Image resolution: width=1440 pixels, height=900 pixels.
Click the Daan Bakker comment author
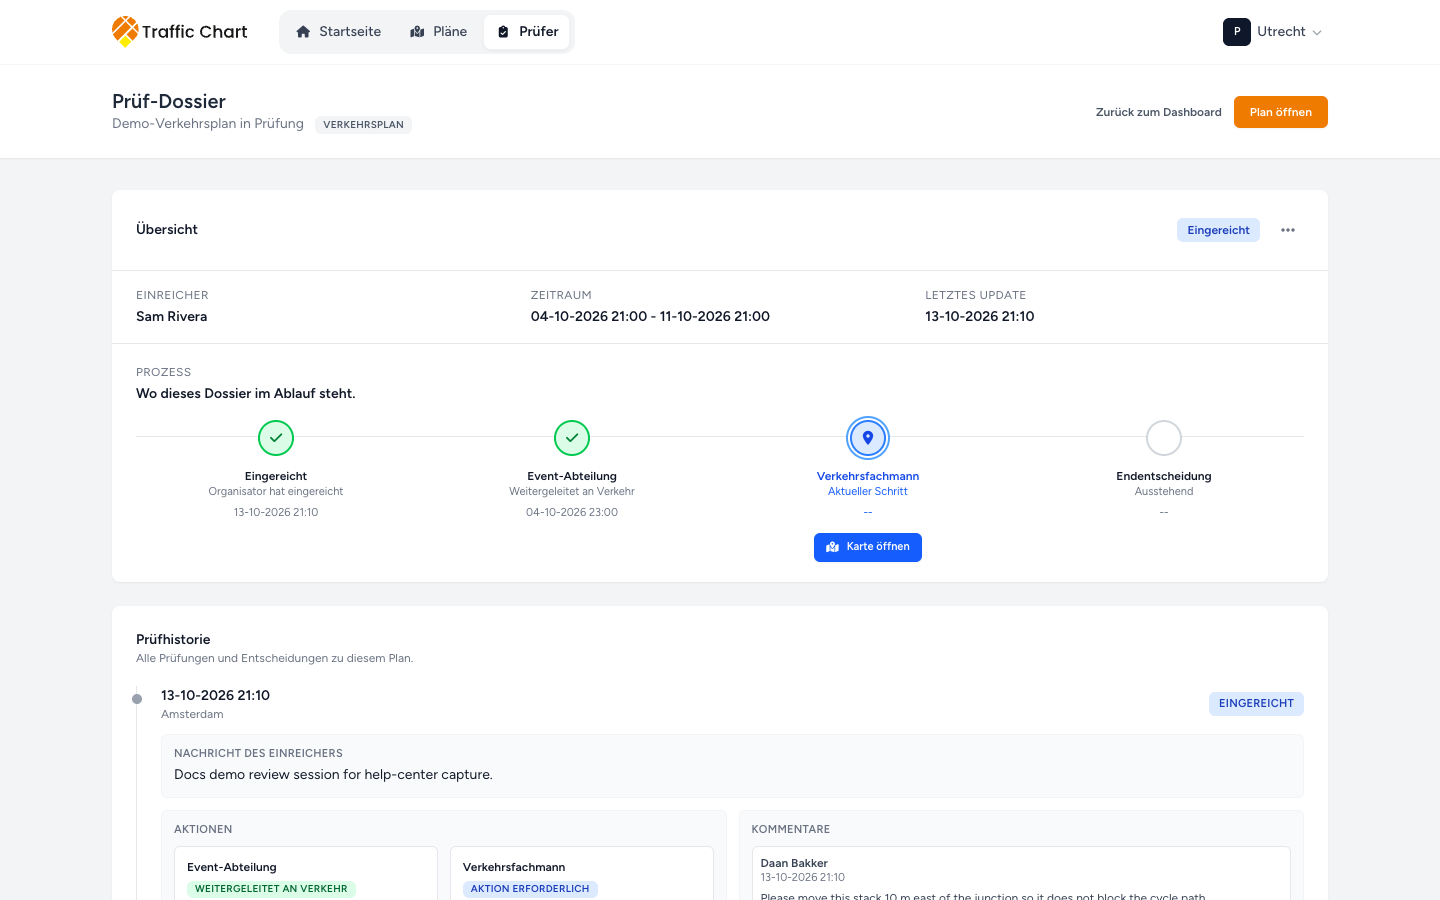(794, 863)
